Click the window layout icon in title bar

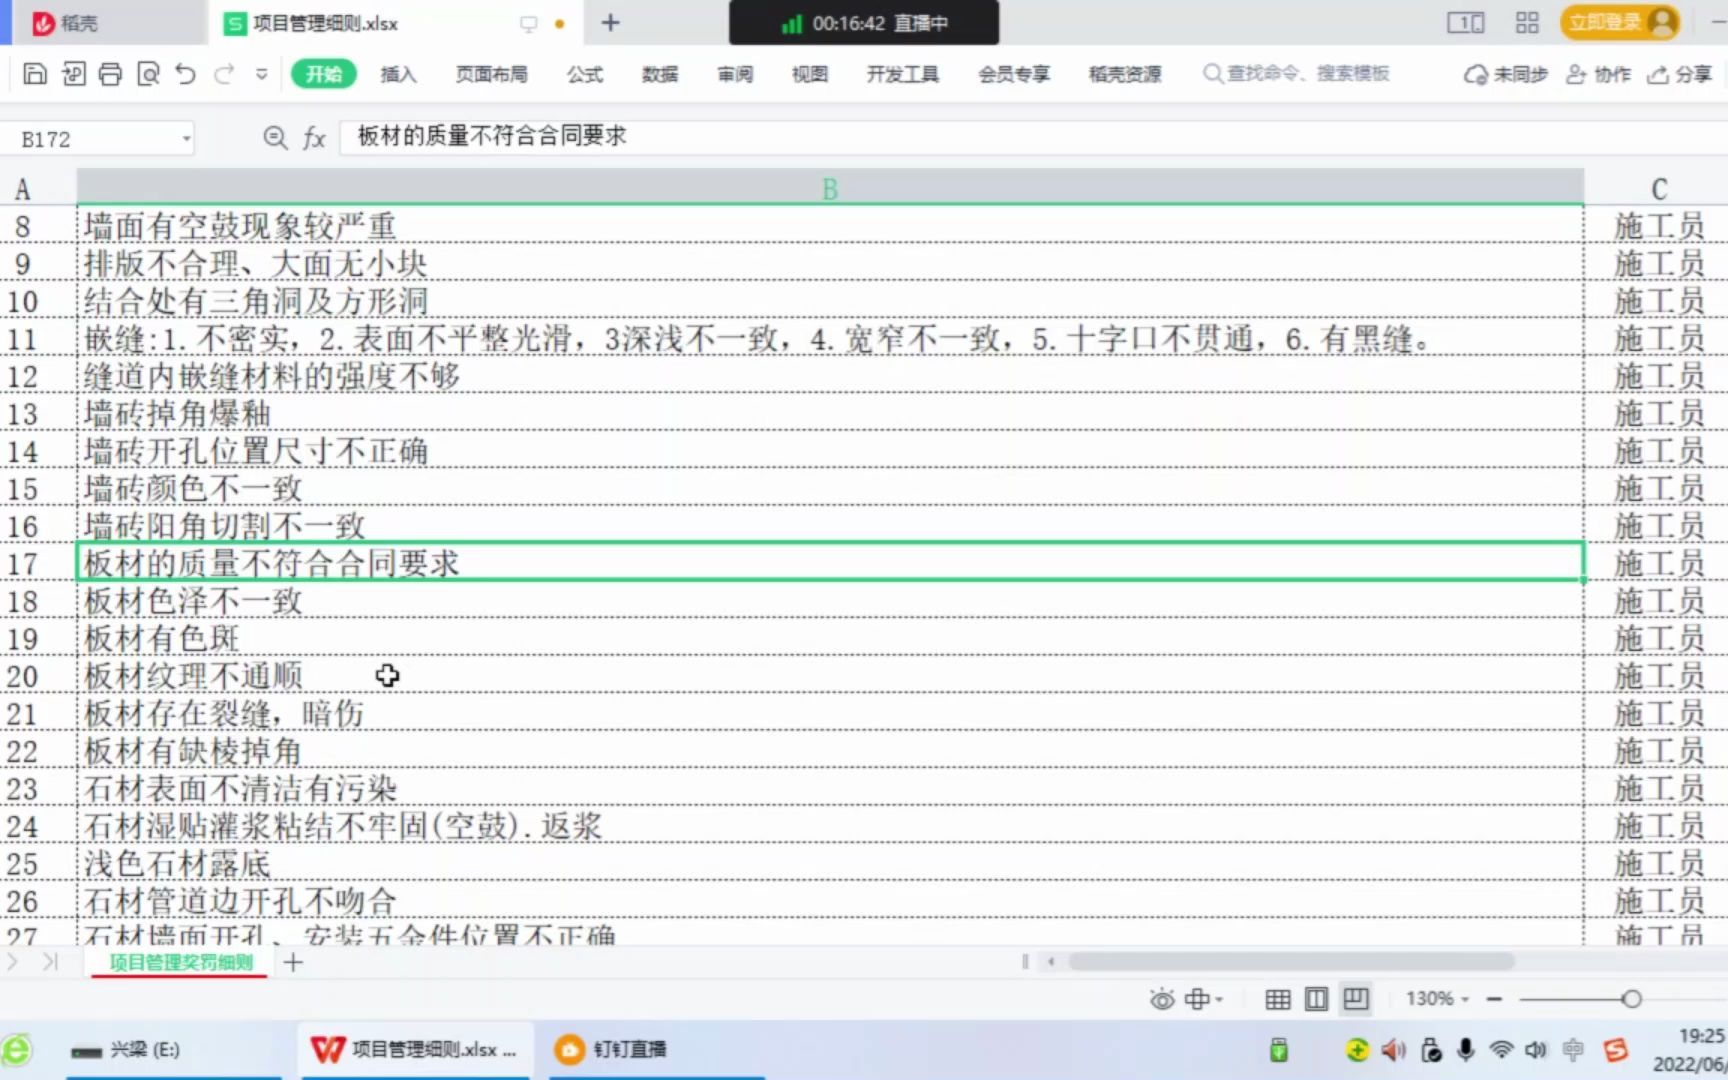click(x=1466, y=22)
